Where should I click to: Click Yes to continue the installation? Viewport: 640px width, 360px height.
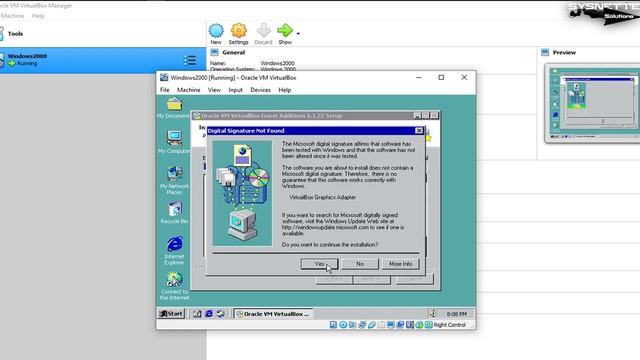point(320,264)
